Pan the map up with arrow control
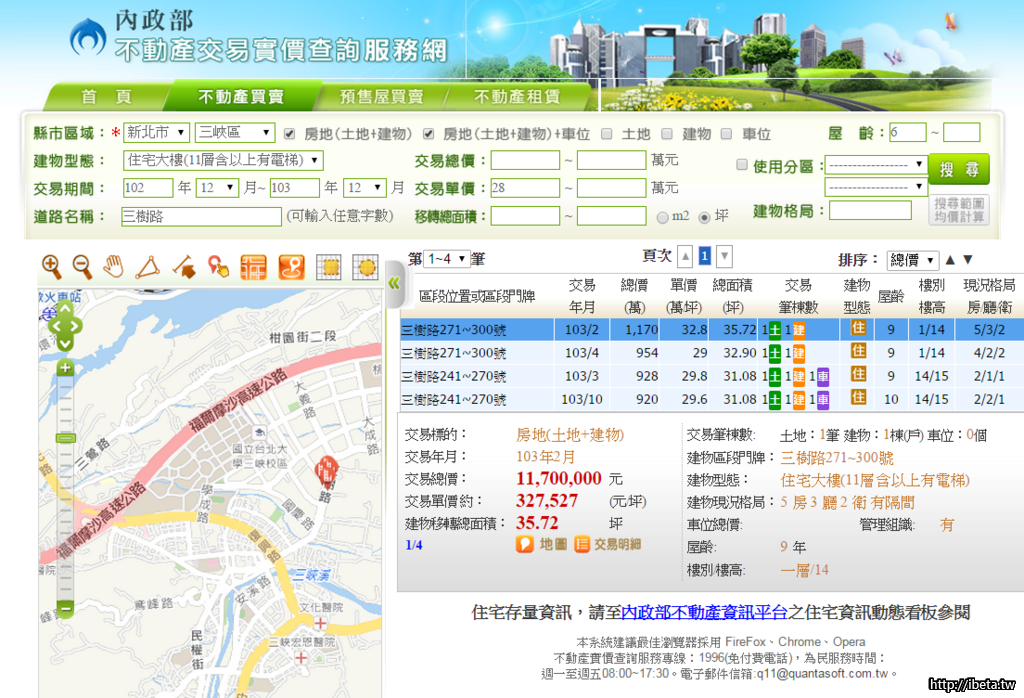 point(65,306)
